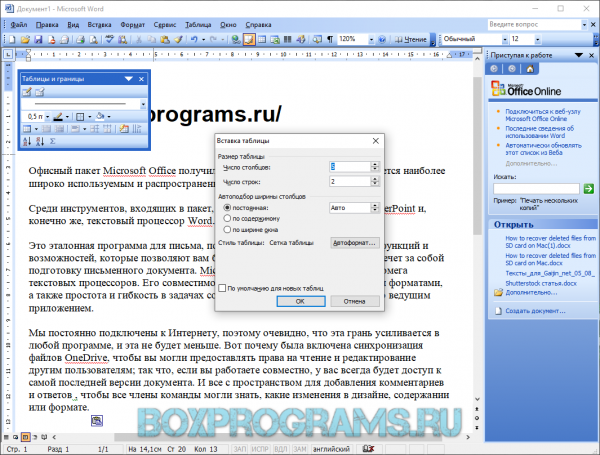Click the number of columns input field
This screenshot has width=600, height=455.
(350, 166)
